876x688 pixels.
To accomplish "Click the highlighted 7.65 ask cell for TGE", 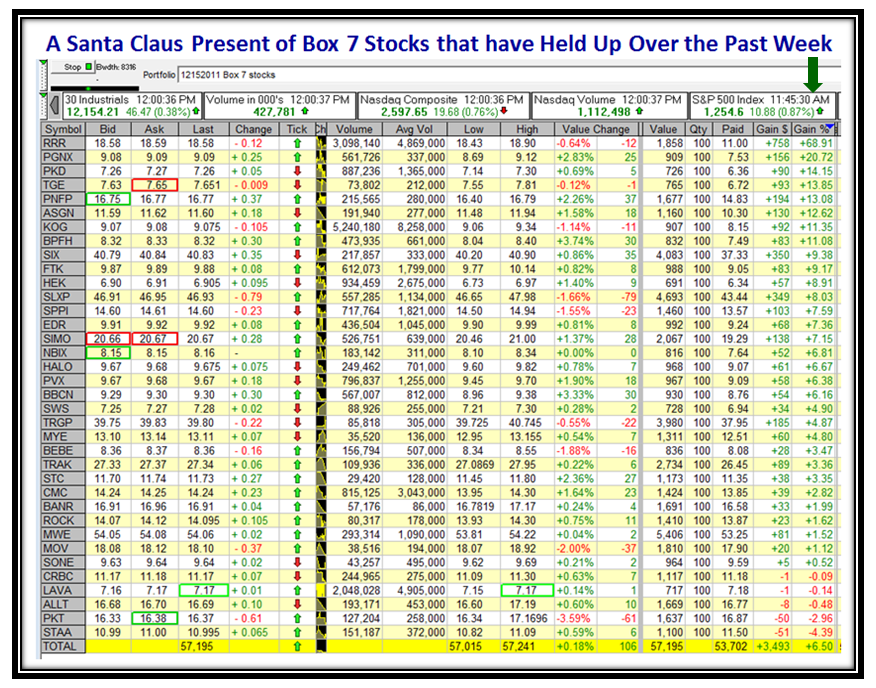I will pyautogui.click(x=155, y=186).
